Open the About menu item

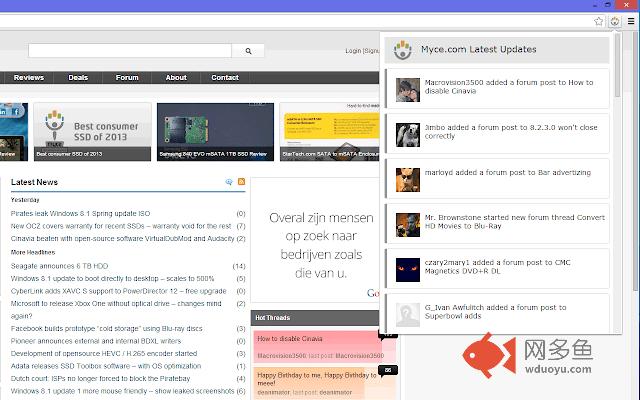(x=176, y=78)
